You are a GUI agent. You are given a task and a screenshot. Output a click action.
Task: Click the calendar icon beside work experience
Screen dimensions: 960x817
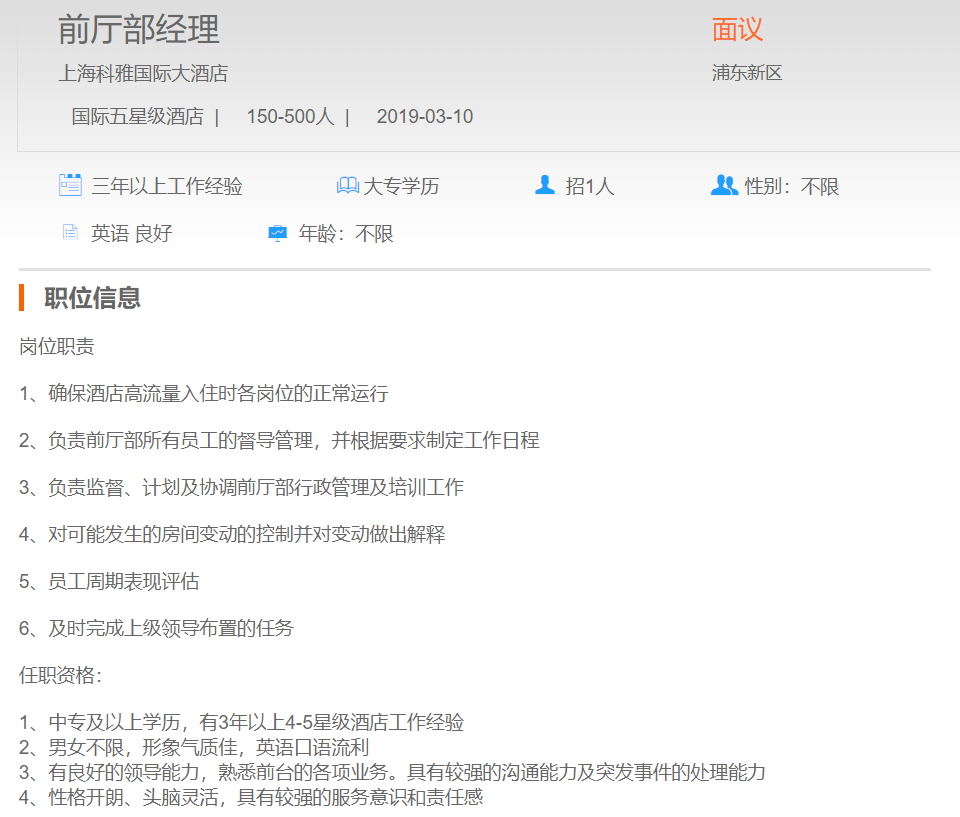(x=70, y=185)
